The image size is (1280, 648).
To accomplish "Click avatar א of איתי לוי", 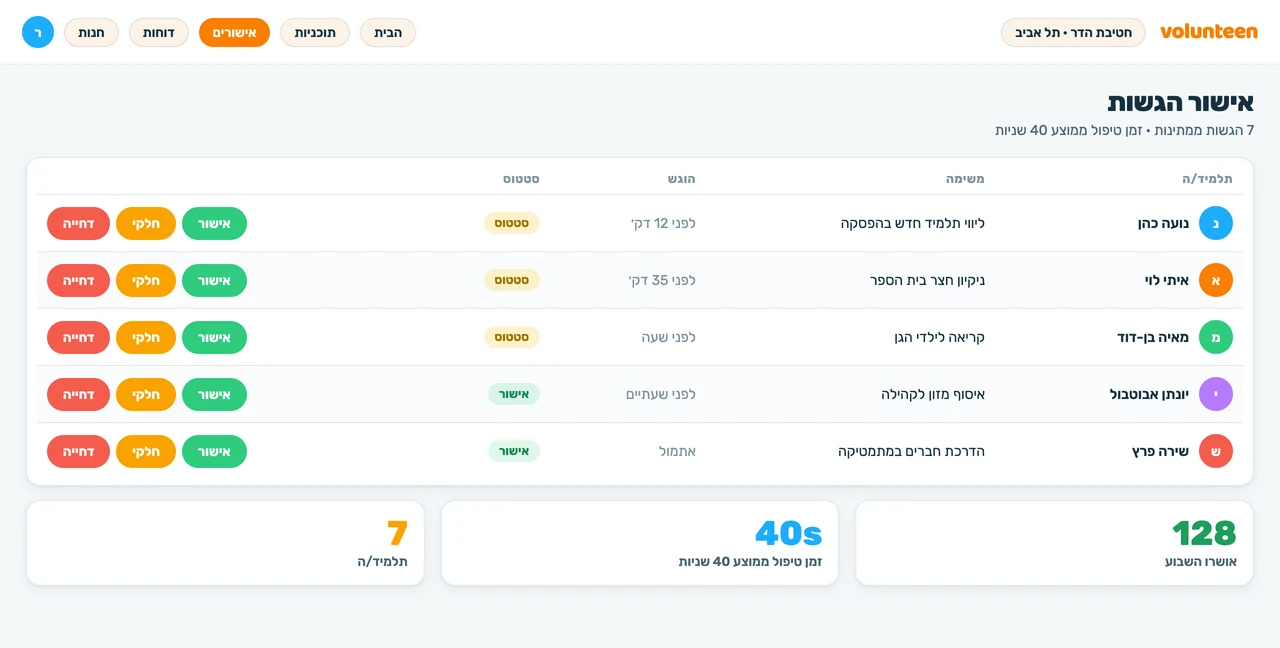I will (1216, 280).
